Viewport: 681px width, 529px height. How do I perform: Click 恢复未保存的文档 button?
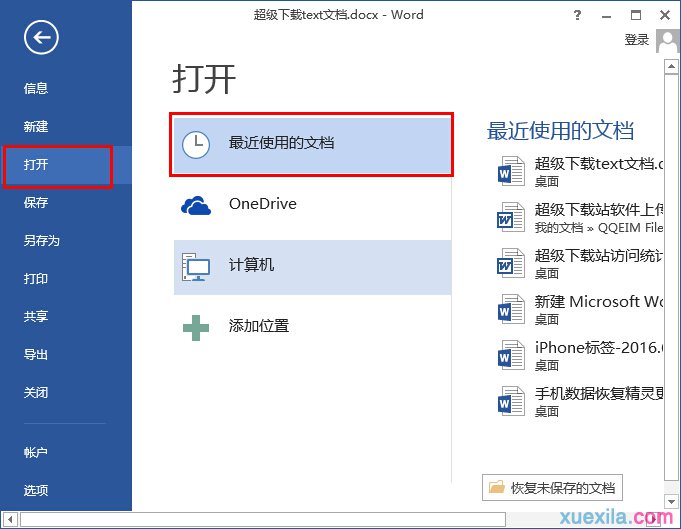[x=552, y=488]
